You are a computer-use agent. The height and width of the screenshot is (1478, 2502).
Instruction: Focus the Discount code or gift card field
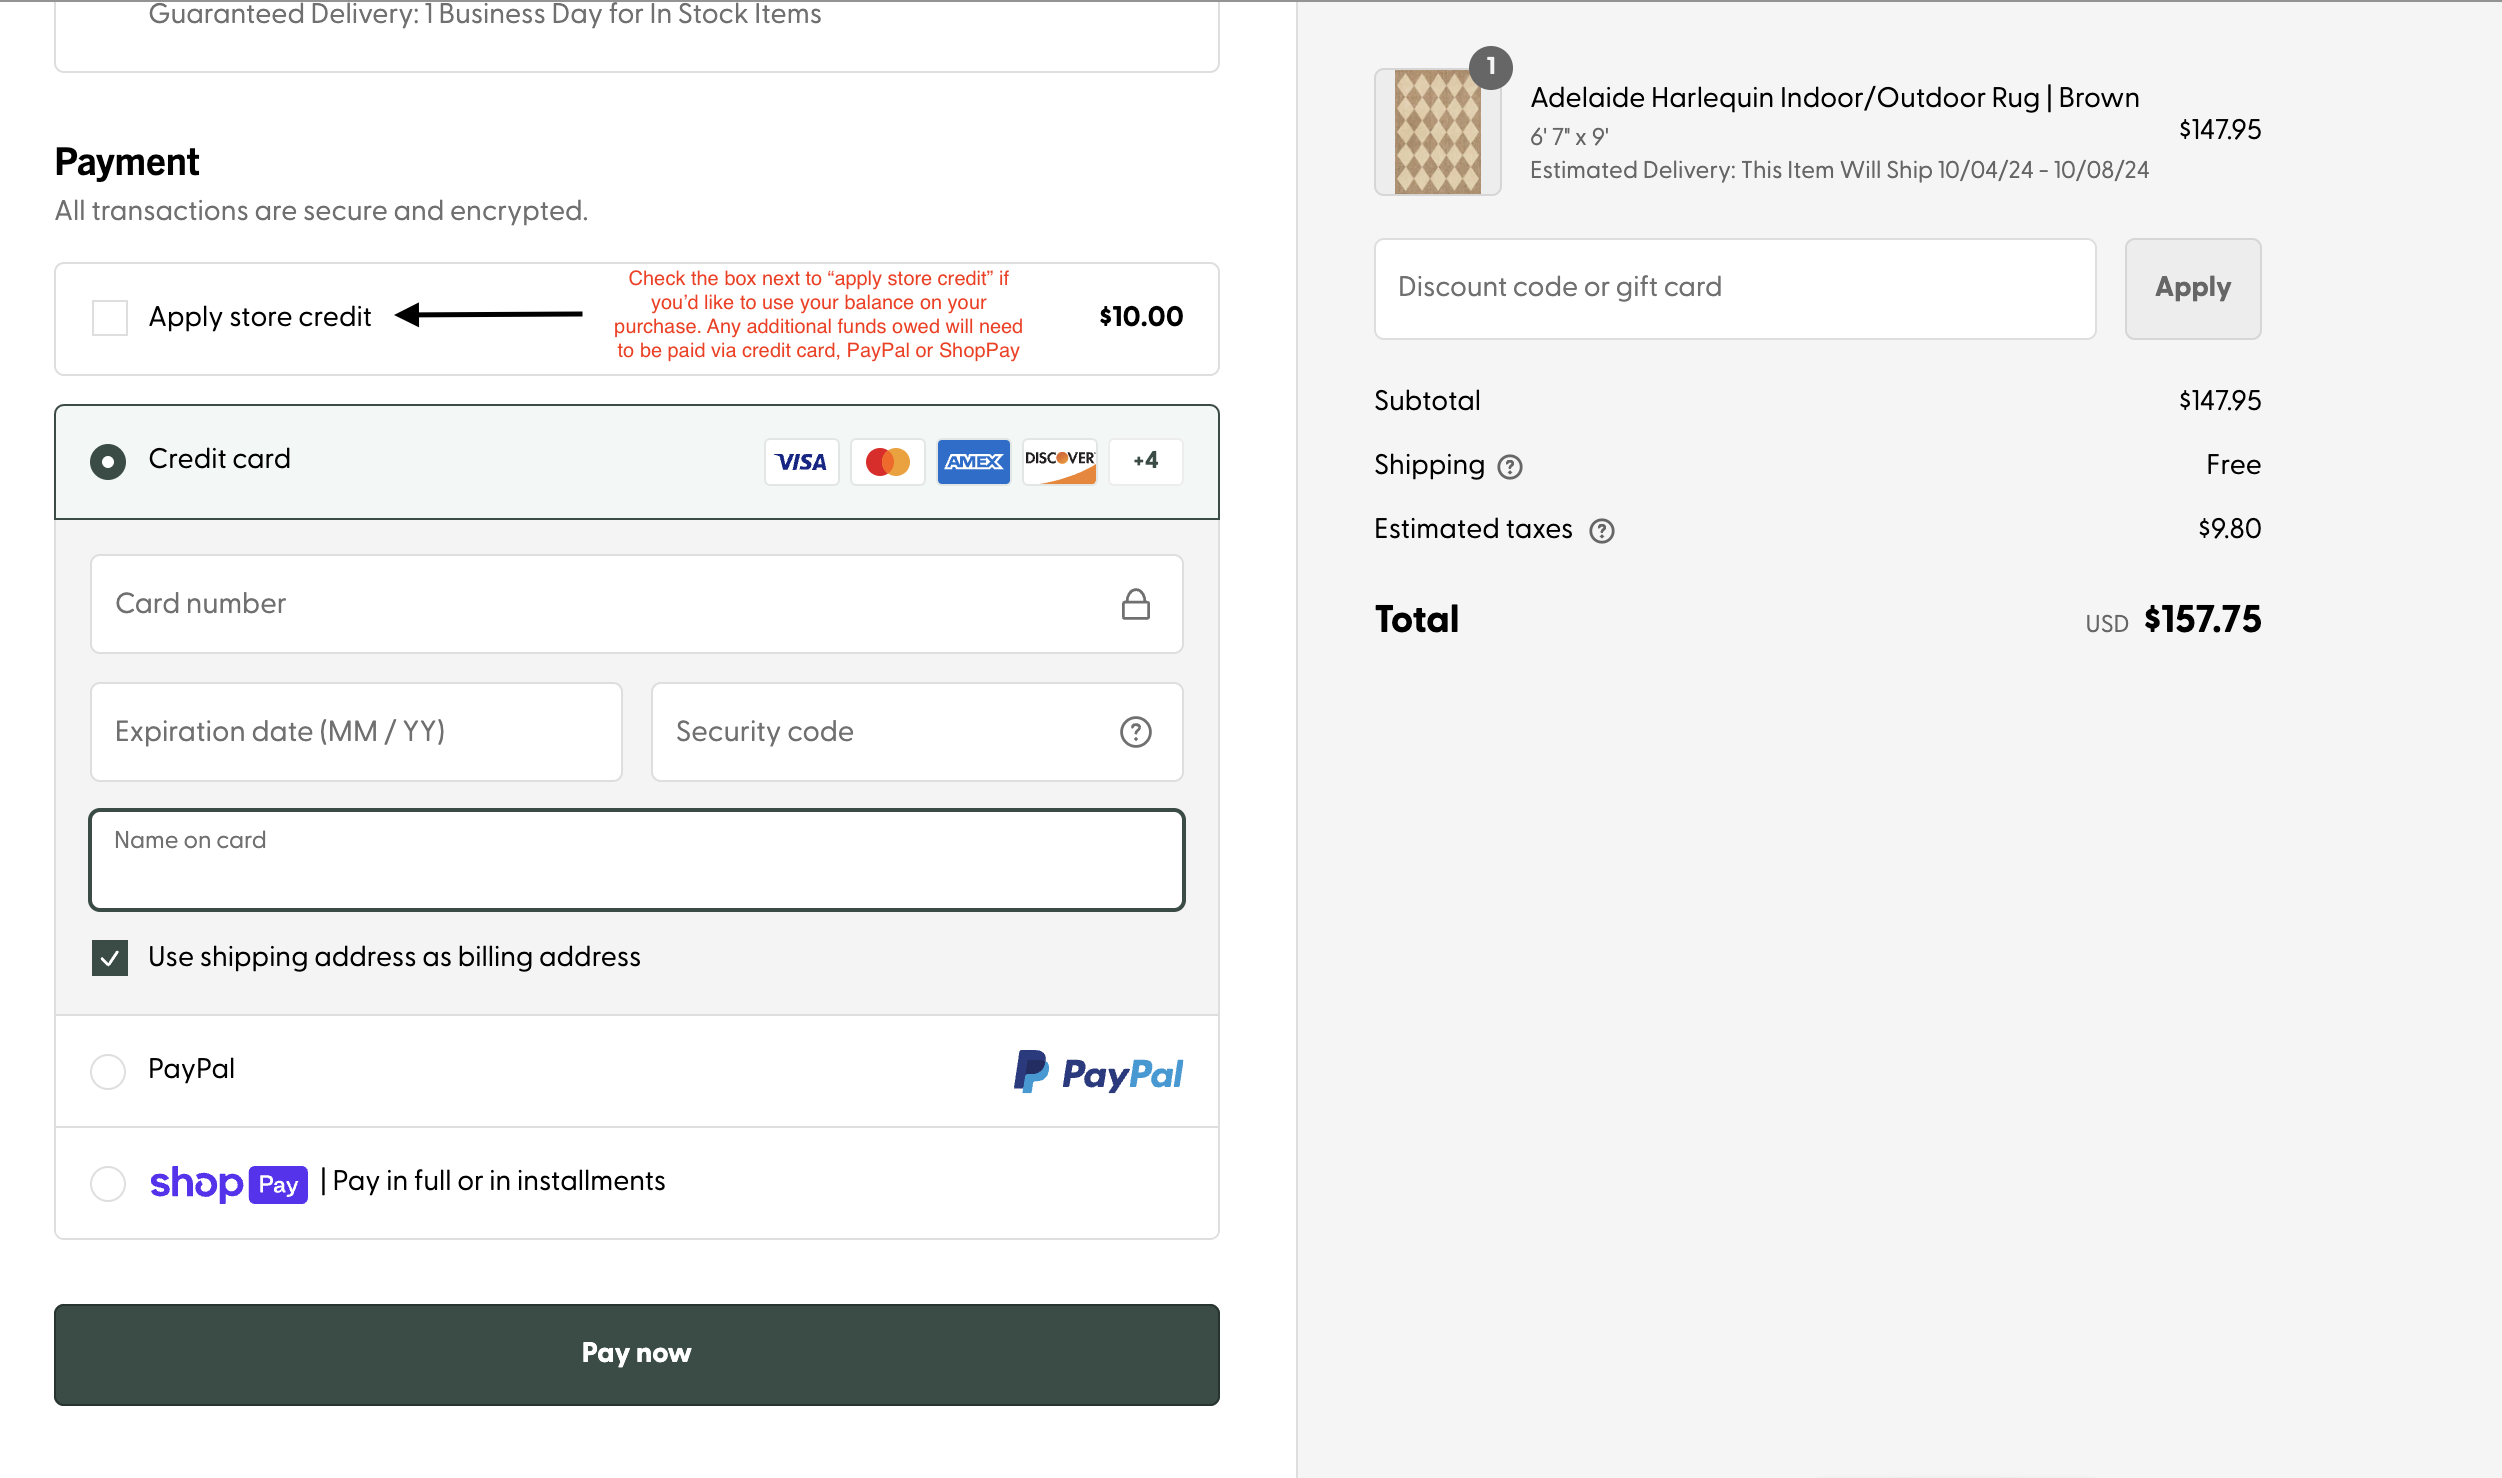tap(1734, 288)
